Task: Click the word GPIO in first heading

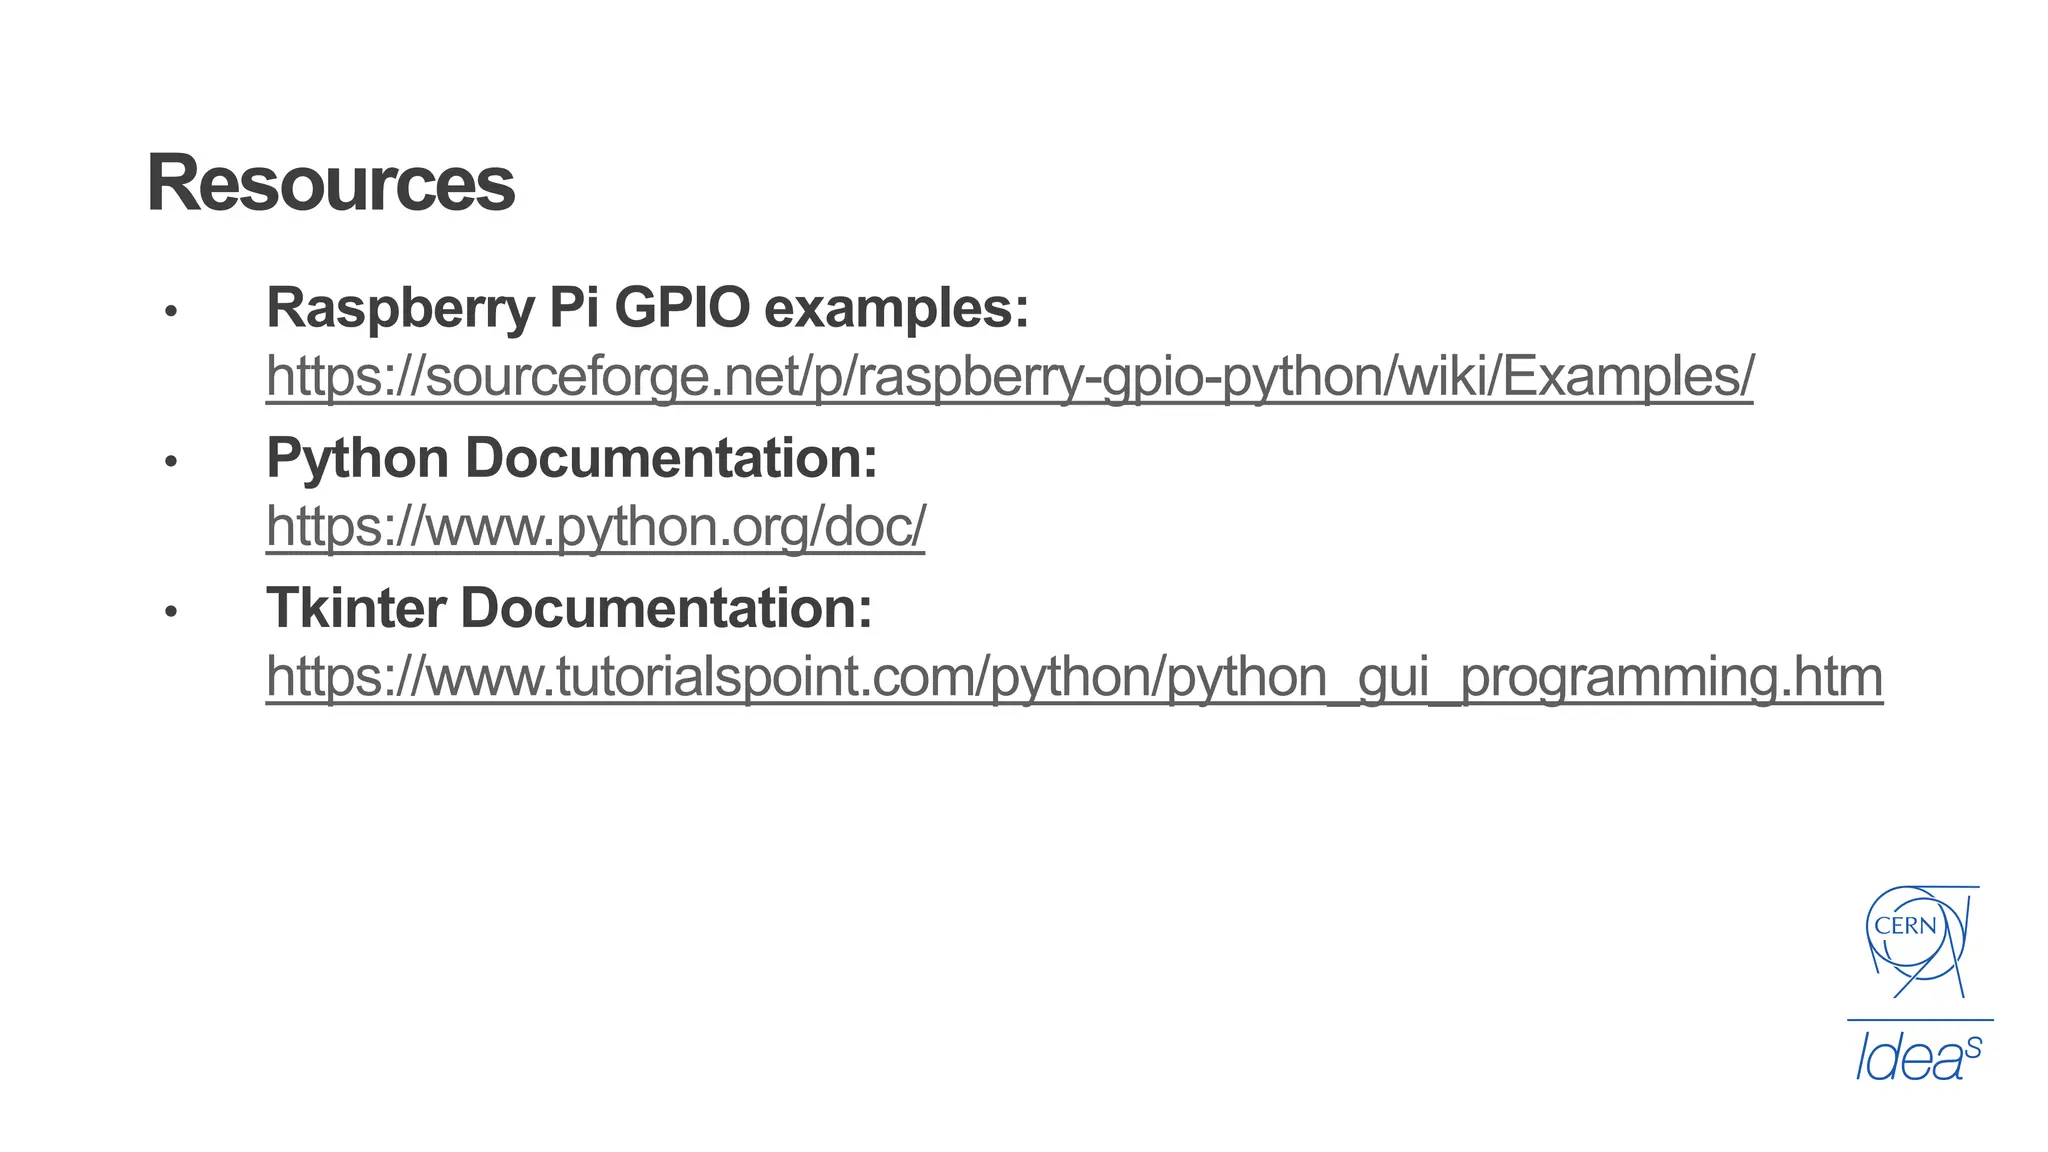Action: [x=682, y=307]
